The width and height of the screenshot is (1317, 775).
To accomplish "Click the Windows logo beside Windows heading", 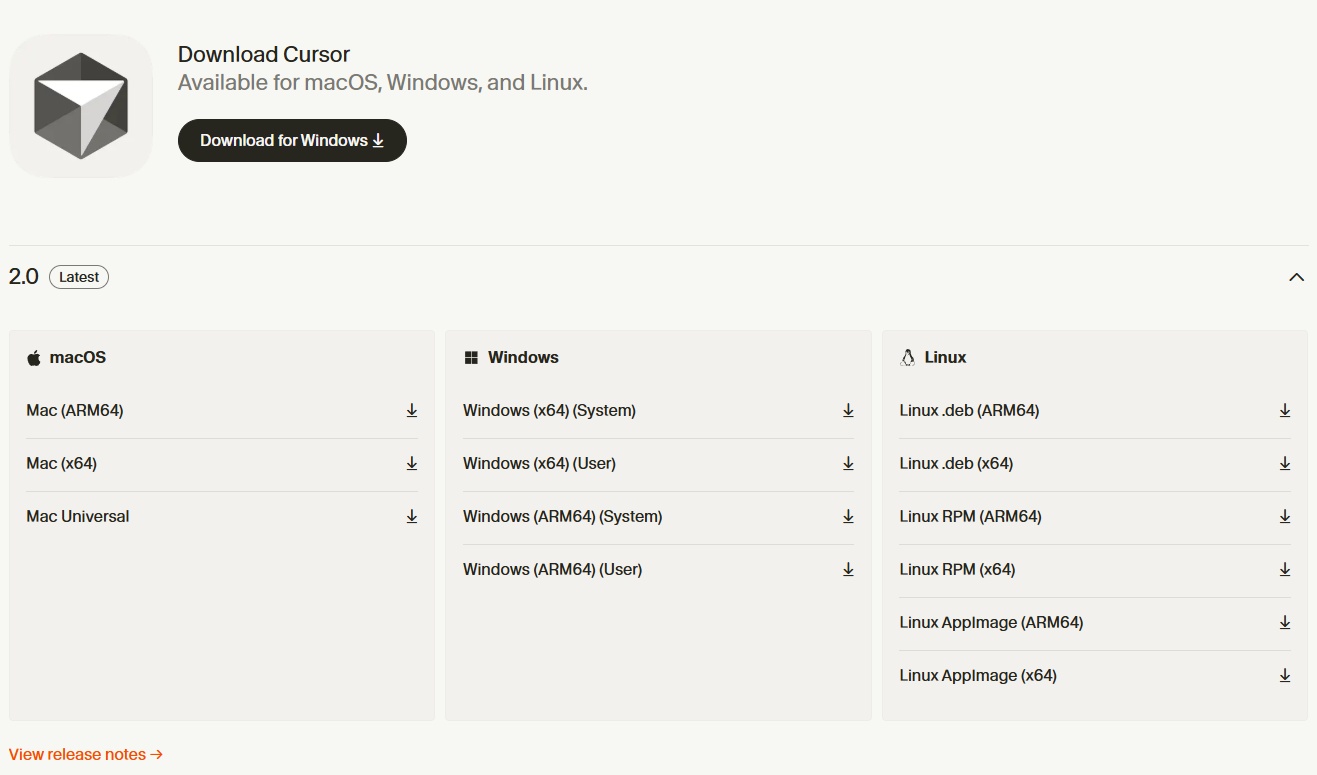I will [x=471, y=358].
